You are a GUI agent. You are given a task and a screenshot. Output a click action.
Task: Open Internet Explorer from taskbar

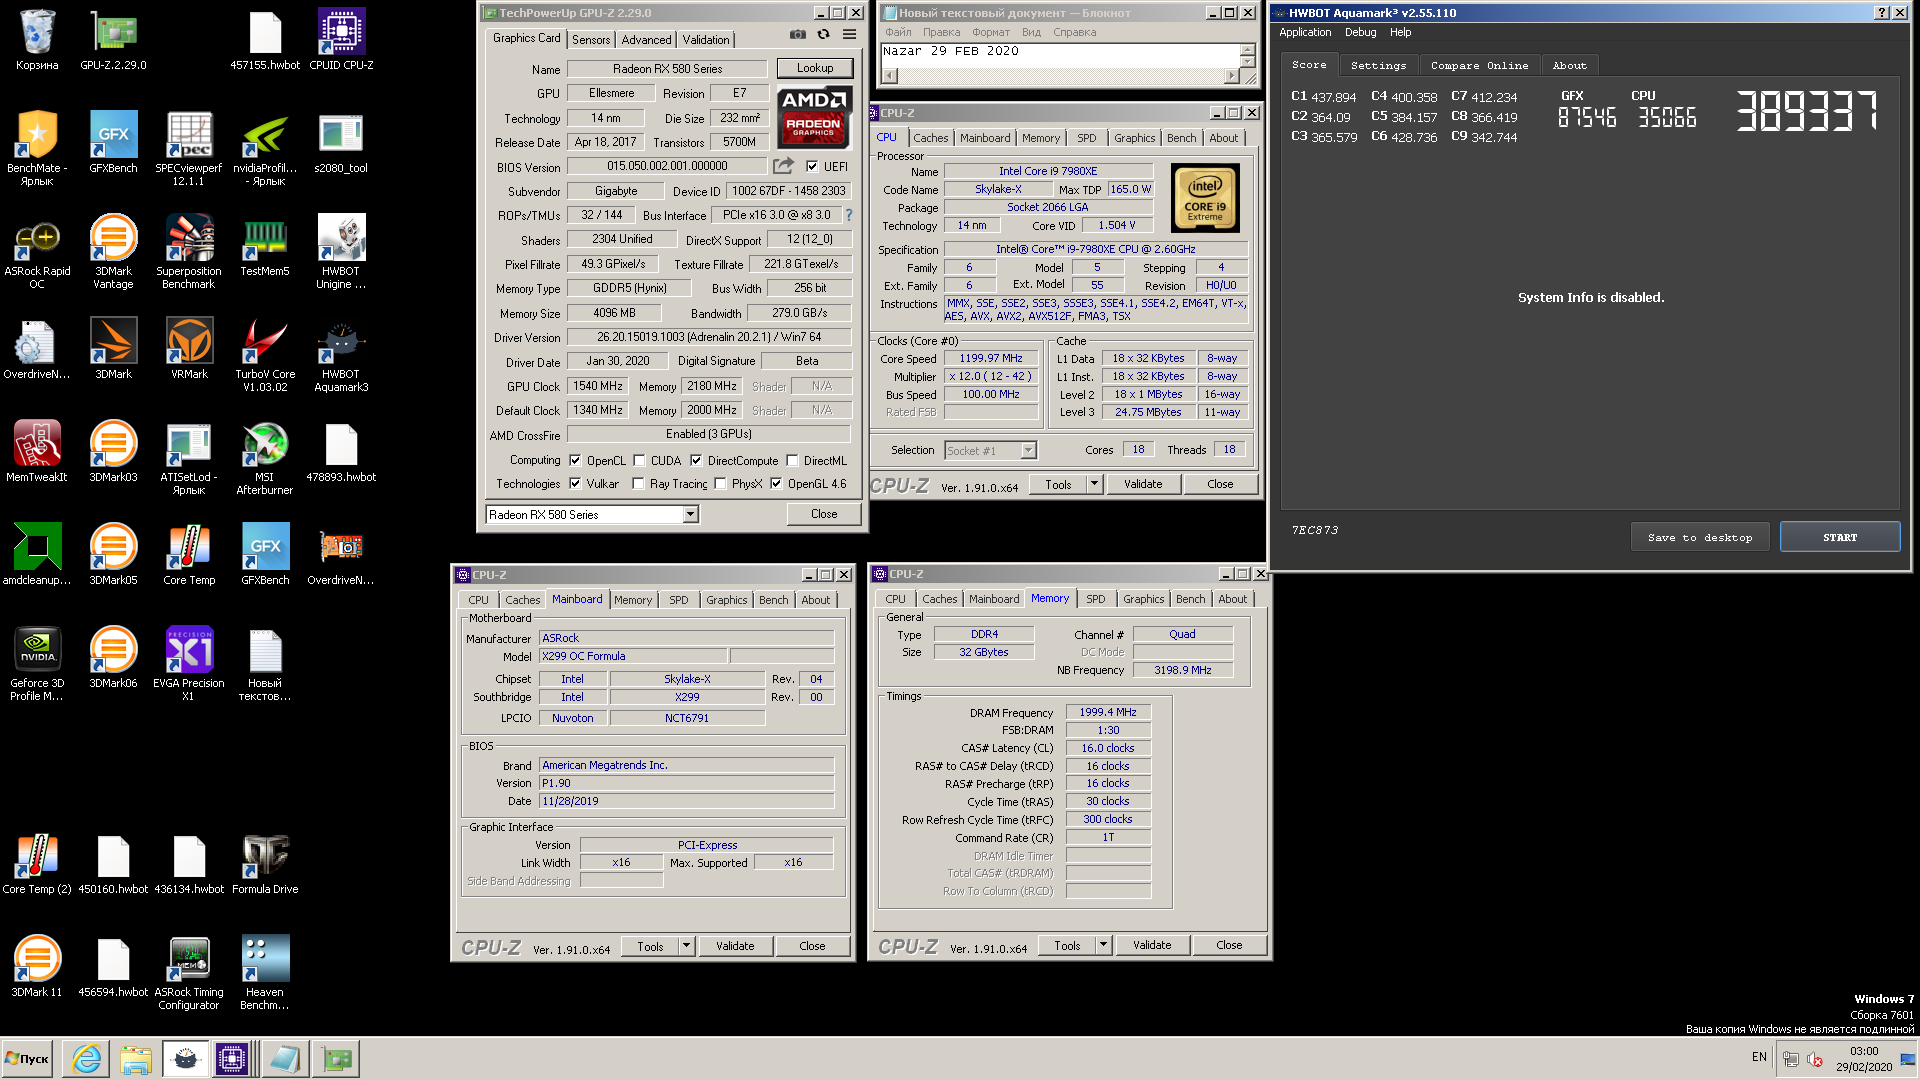(x=87, y=1059)
